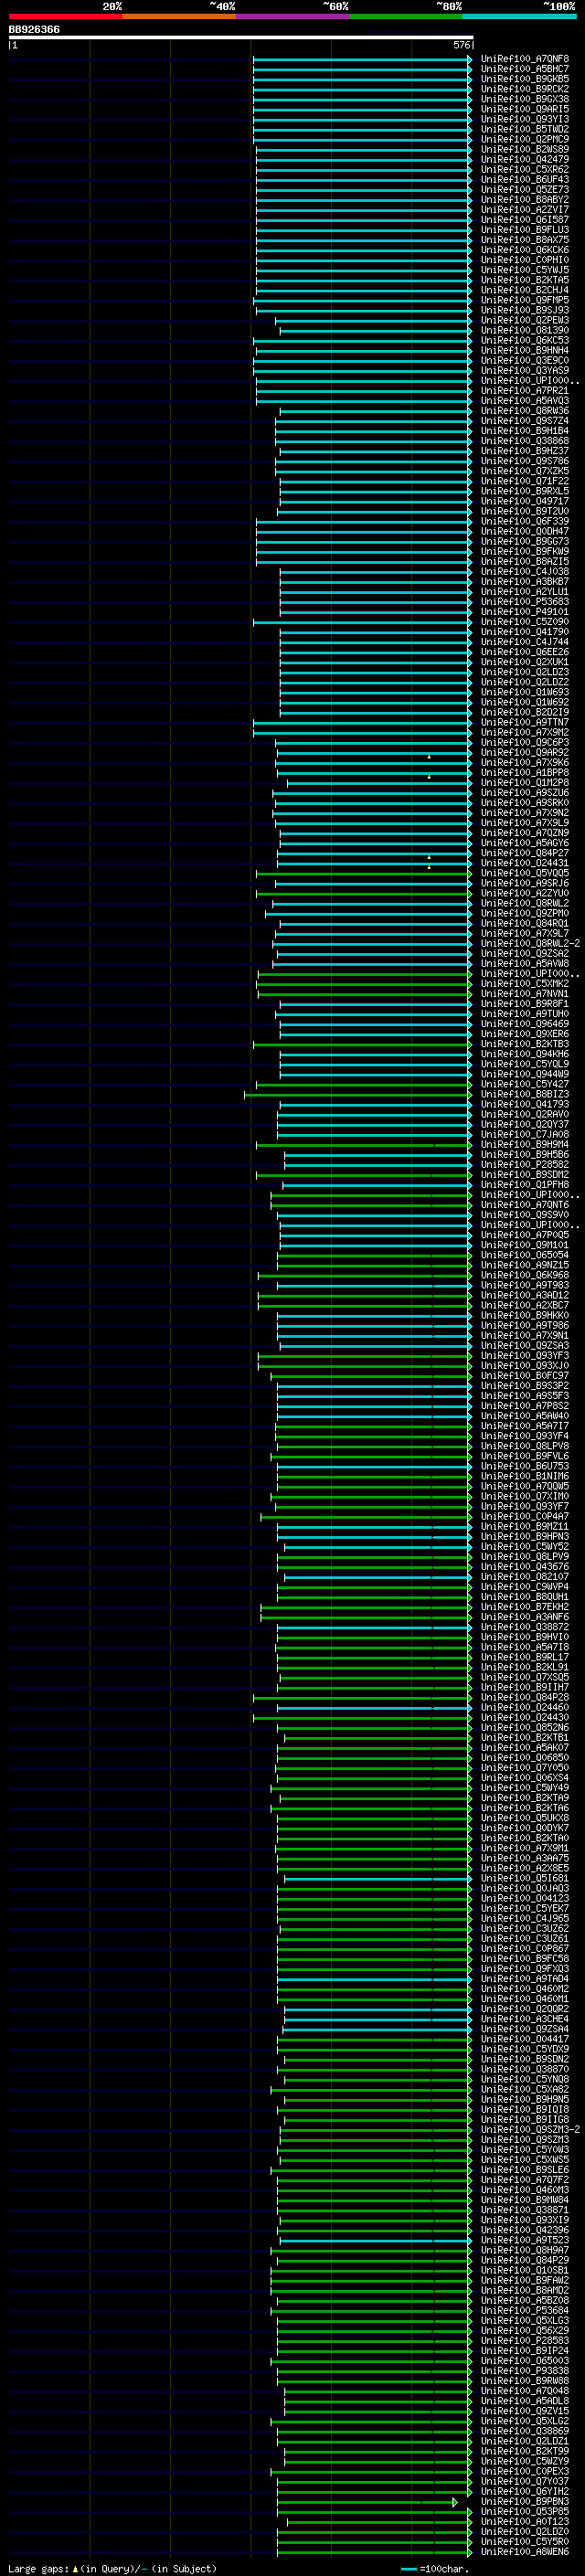Open hit UniRef100_B9GKB5
The height and width of the screenshot is (2576, 585).
click(x=524, y=79)
